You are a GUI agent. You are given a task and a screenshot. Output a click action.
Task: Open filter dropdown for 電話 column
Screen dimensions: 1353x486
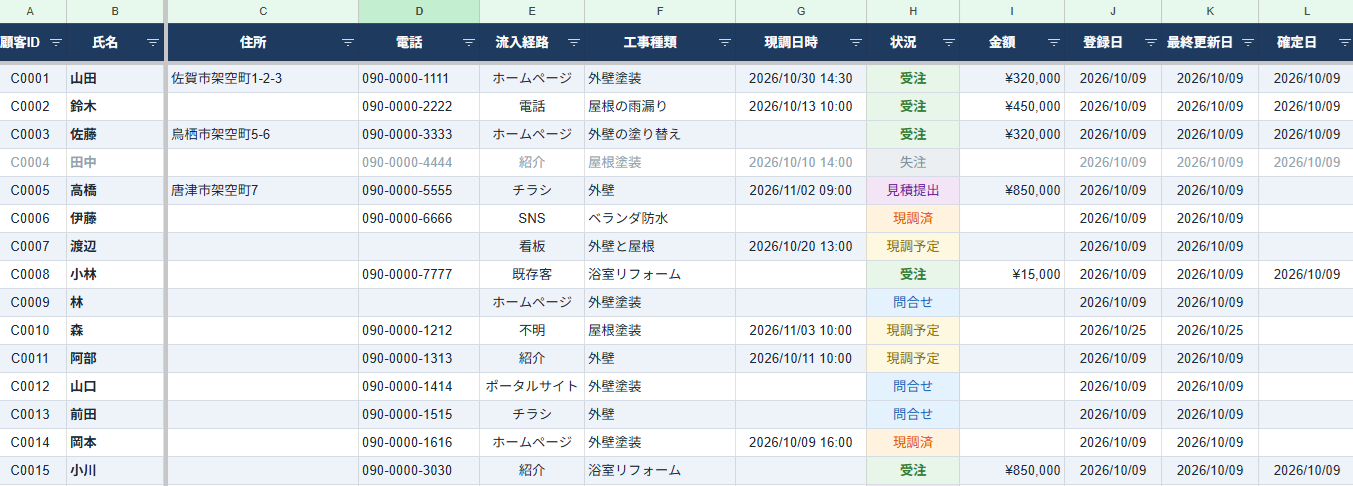[469, 43]
